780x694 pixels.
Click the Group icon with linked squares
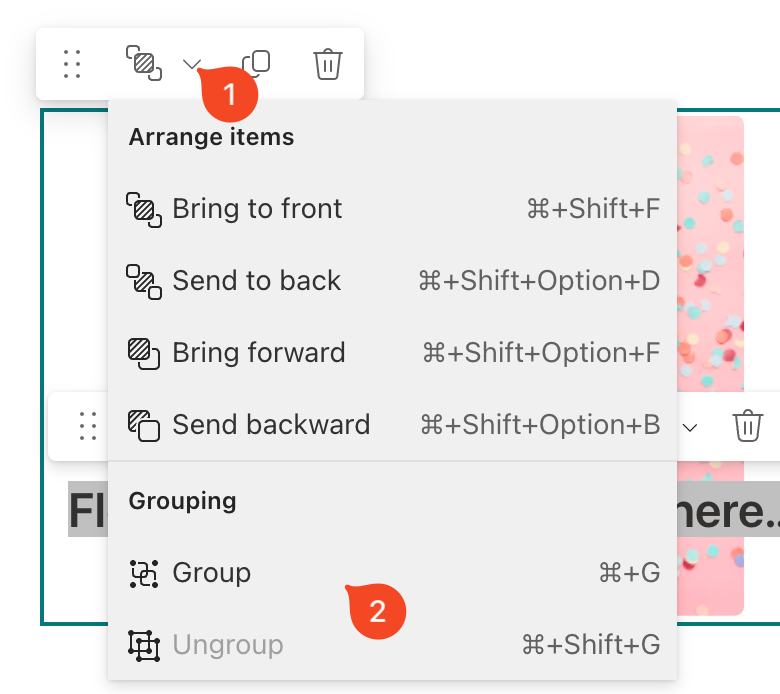pos(144,573)
